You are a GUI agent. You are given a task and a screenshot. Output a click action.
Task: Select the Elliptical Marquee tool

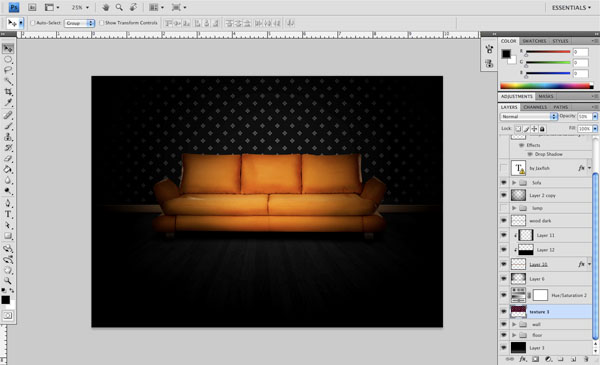[x=8, y=60]
